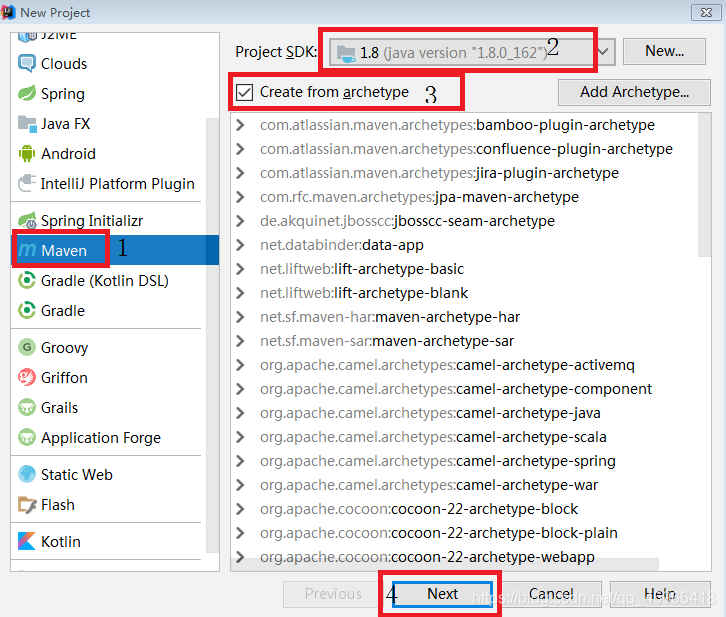Click the Clouds project type icon
This screenshot has width=726, height=617.
tap(27, 63)
